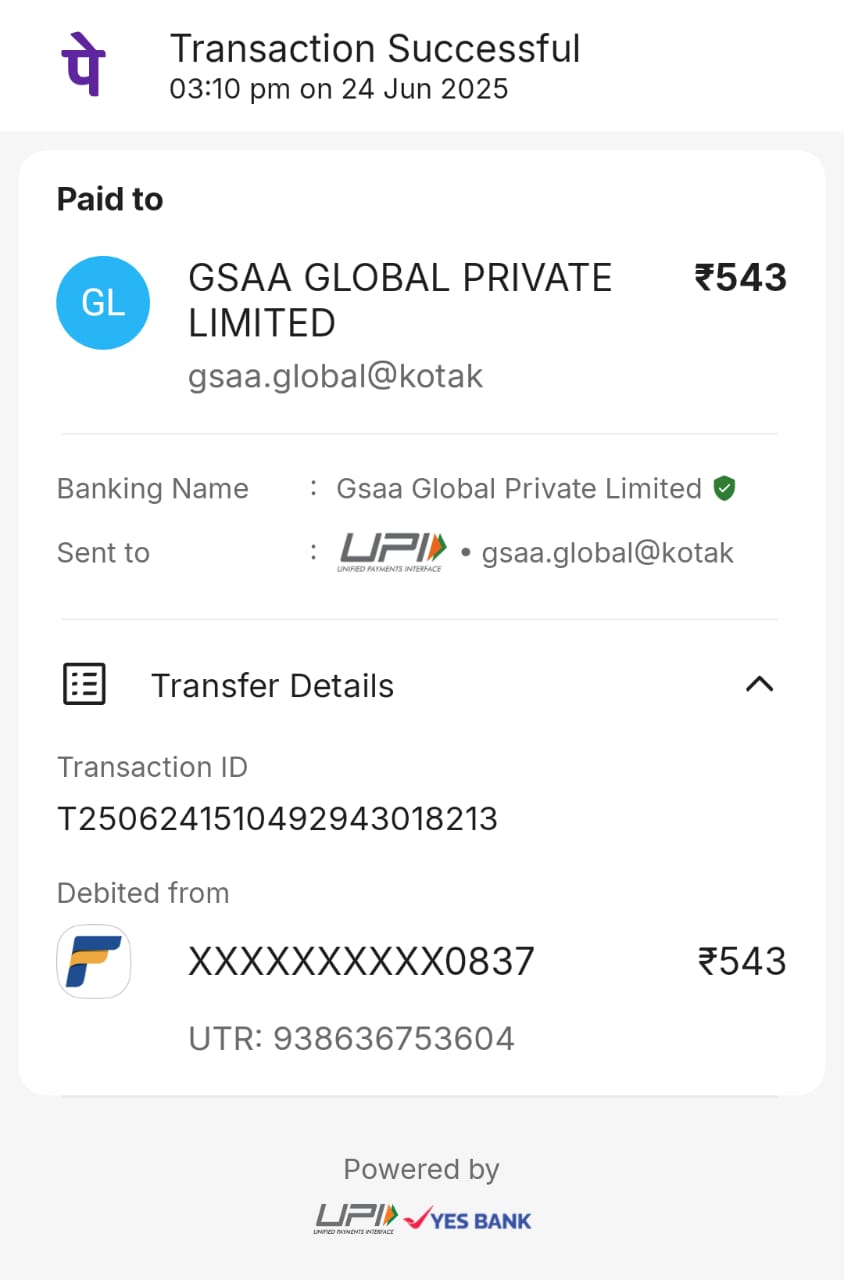The height and width of the screenshot is (1280, 844).
Task: Tap the masked account number XXXXXXXXXX0837
Action: [x=361, y=962]
